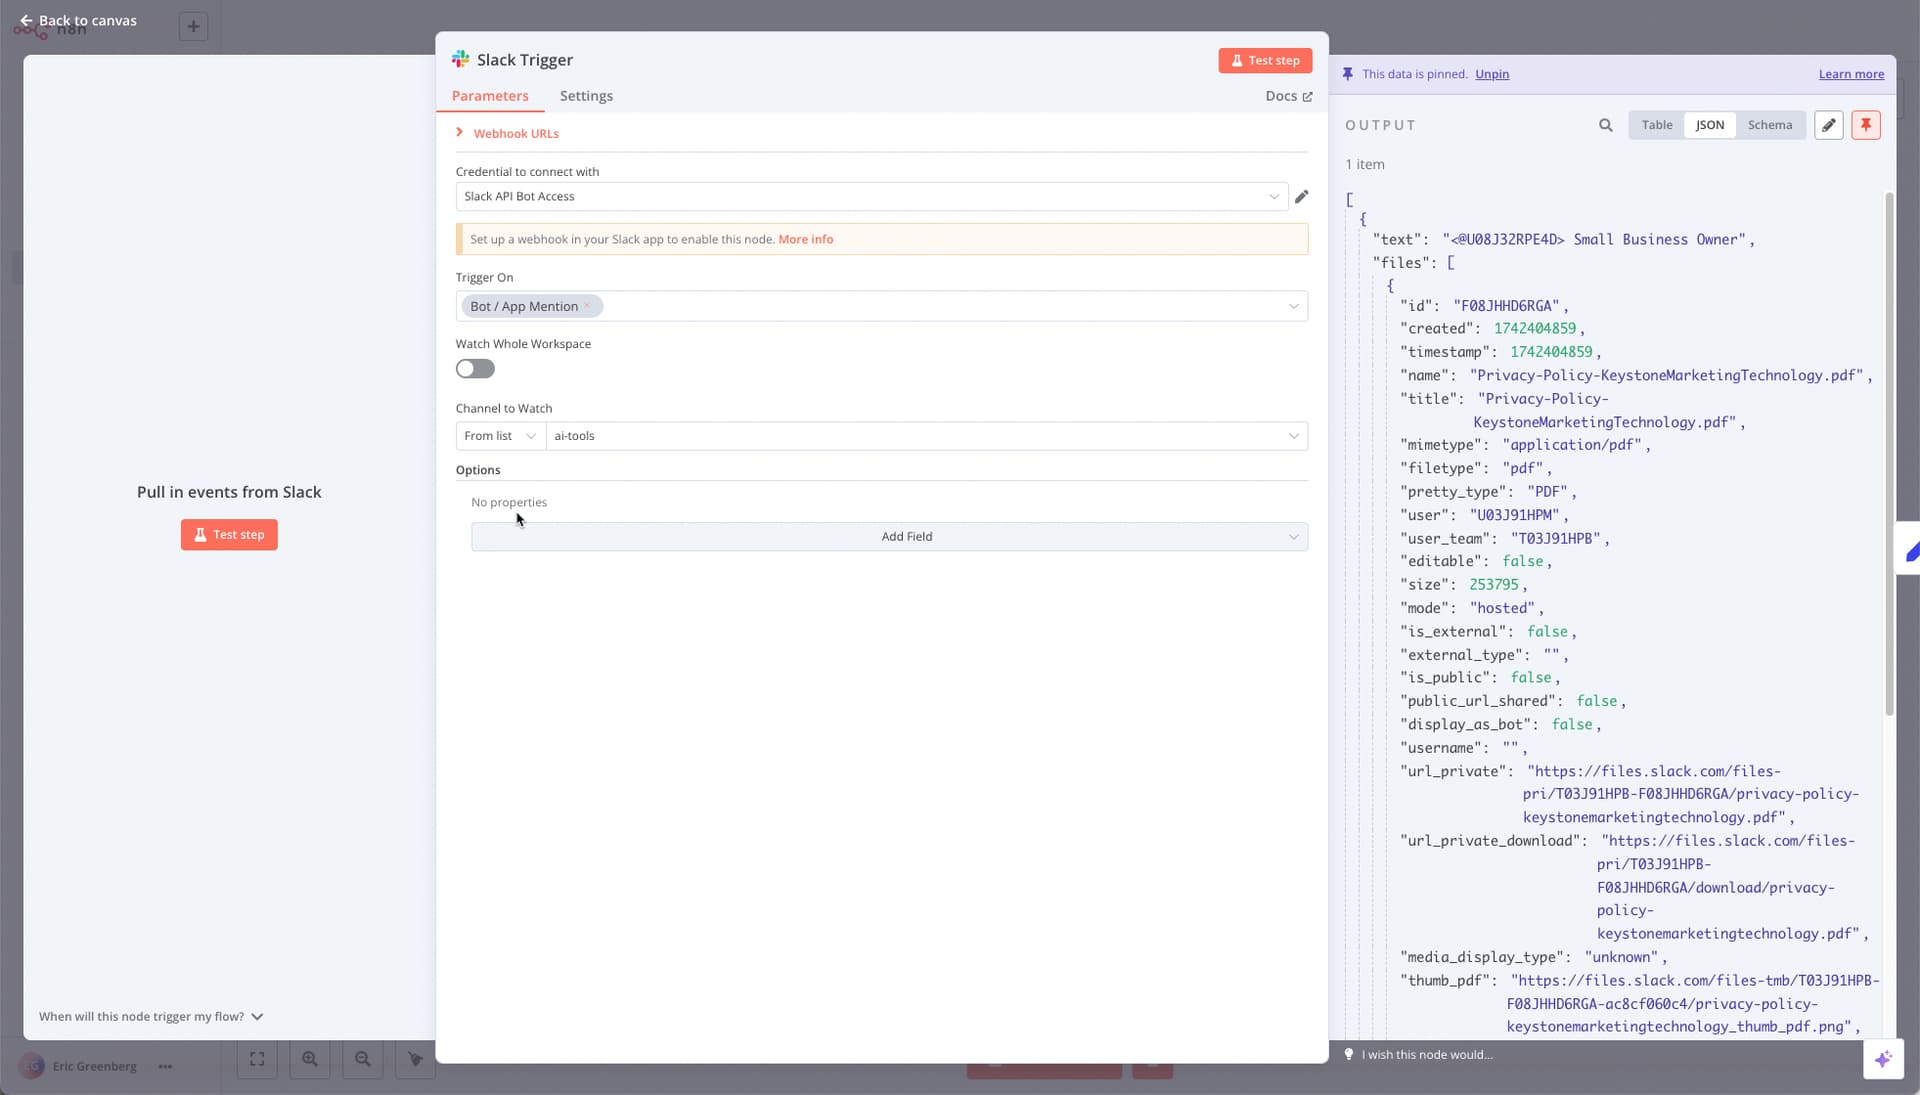
Task: Click the size value 253795
Action: coord(1493,584)
